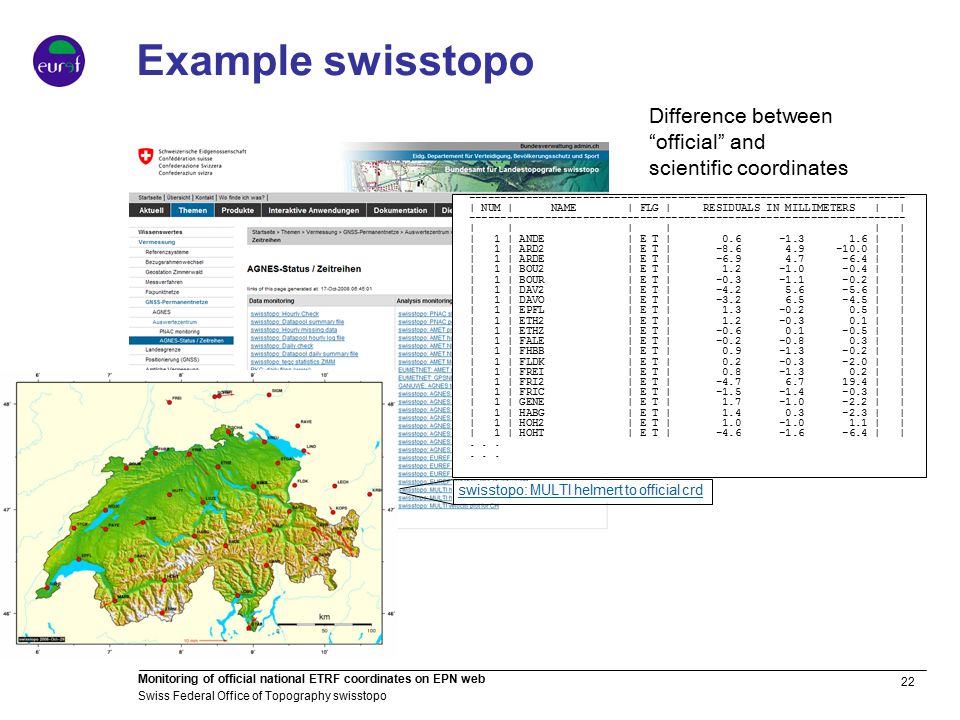The image size is (960, 720).
Task: Open Landesgrenze in the sidebar
Action: coord(163,350)
